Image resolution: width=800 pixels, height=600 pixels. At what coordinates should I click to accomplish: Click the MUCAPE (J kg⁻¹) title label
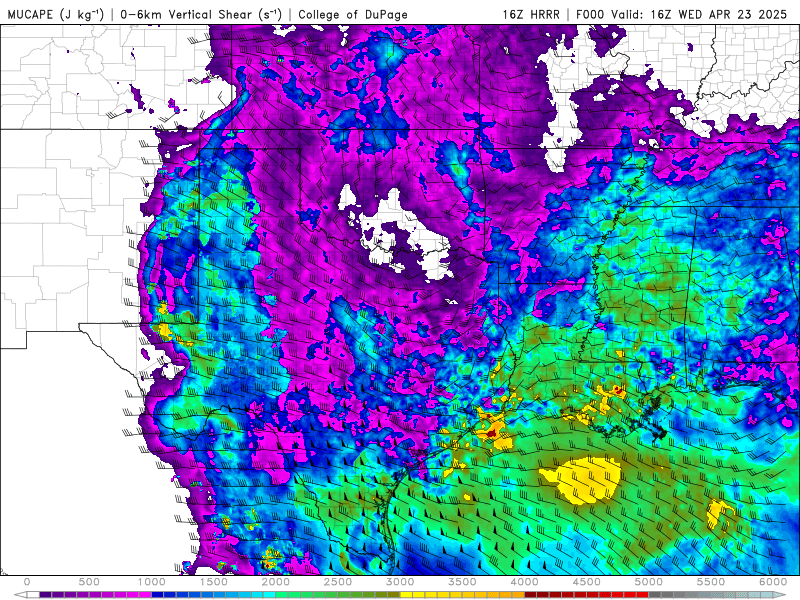coord(56,14)
